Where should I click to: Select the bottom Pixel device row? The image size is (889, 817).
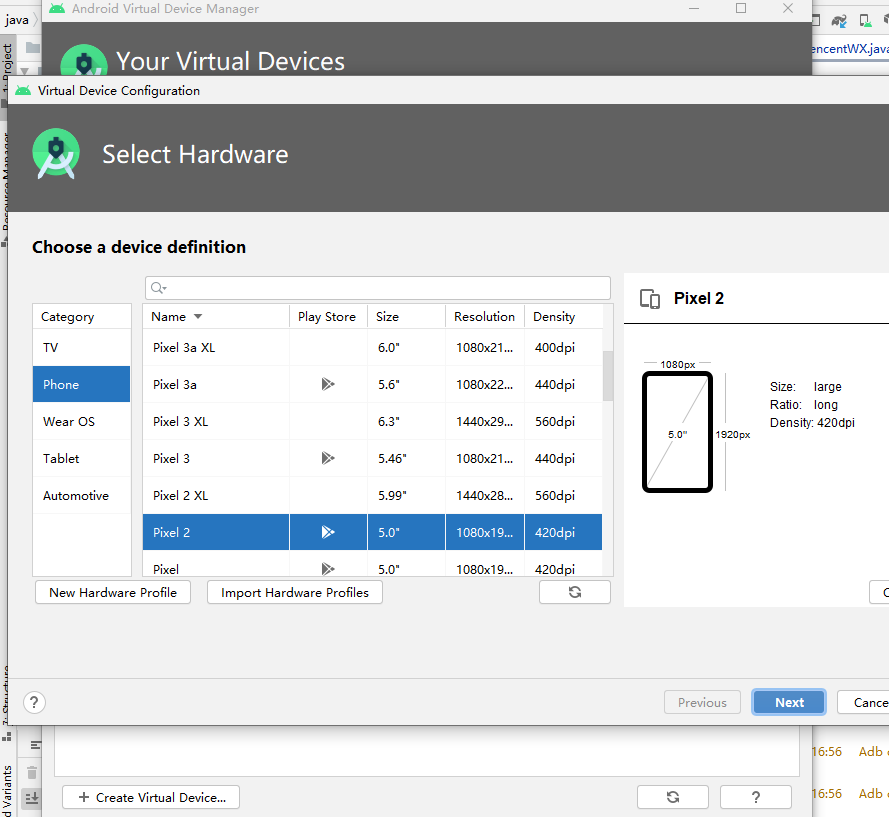372,569
